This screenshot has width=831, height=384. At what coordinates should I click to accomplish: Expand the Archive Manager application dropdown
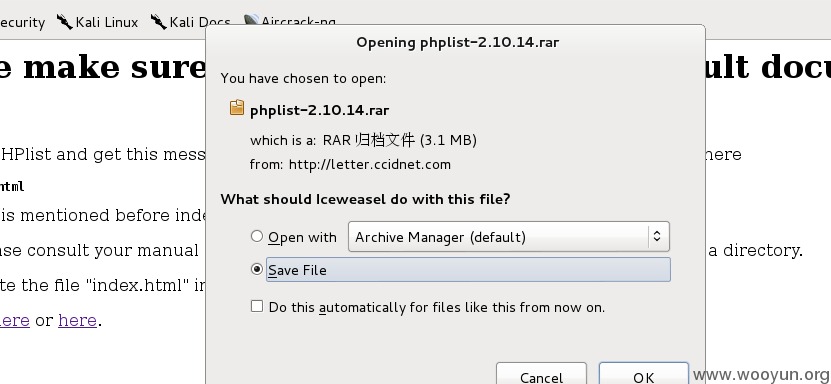tap(509, 237)
